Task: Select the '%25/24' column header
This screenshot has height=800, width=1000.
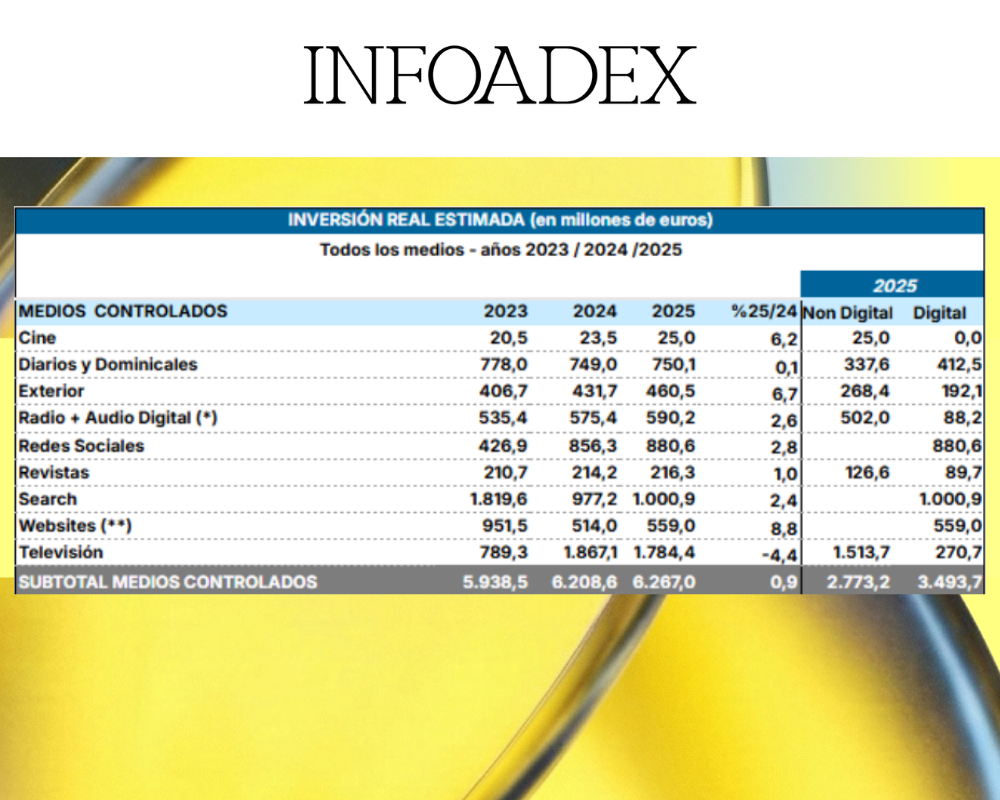Action: [x=764, y=311]
